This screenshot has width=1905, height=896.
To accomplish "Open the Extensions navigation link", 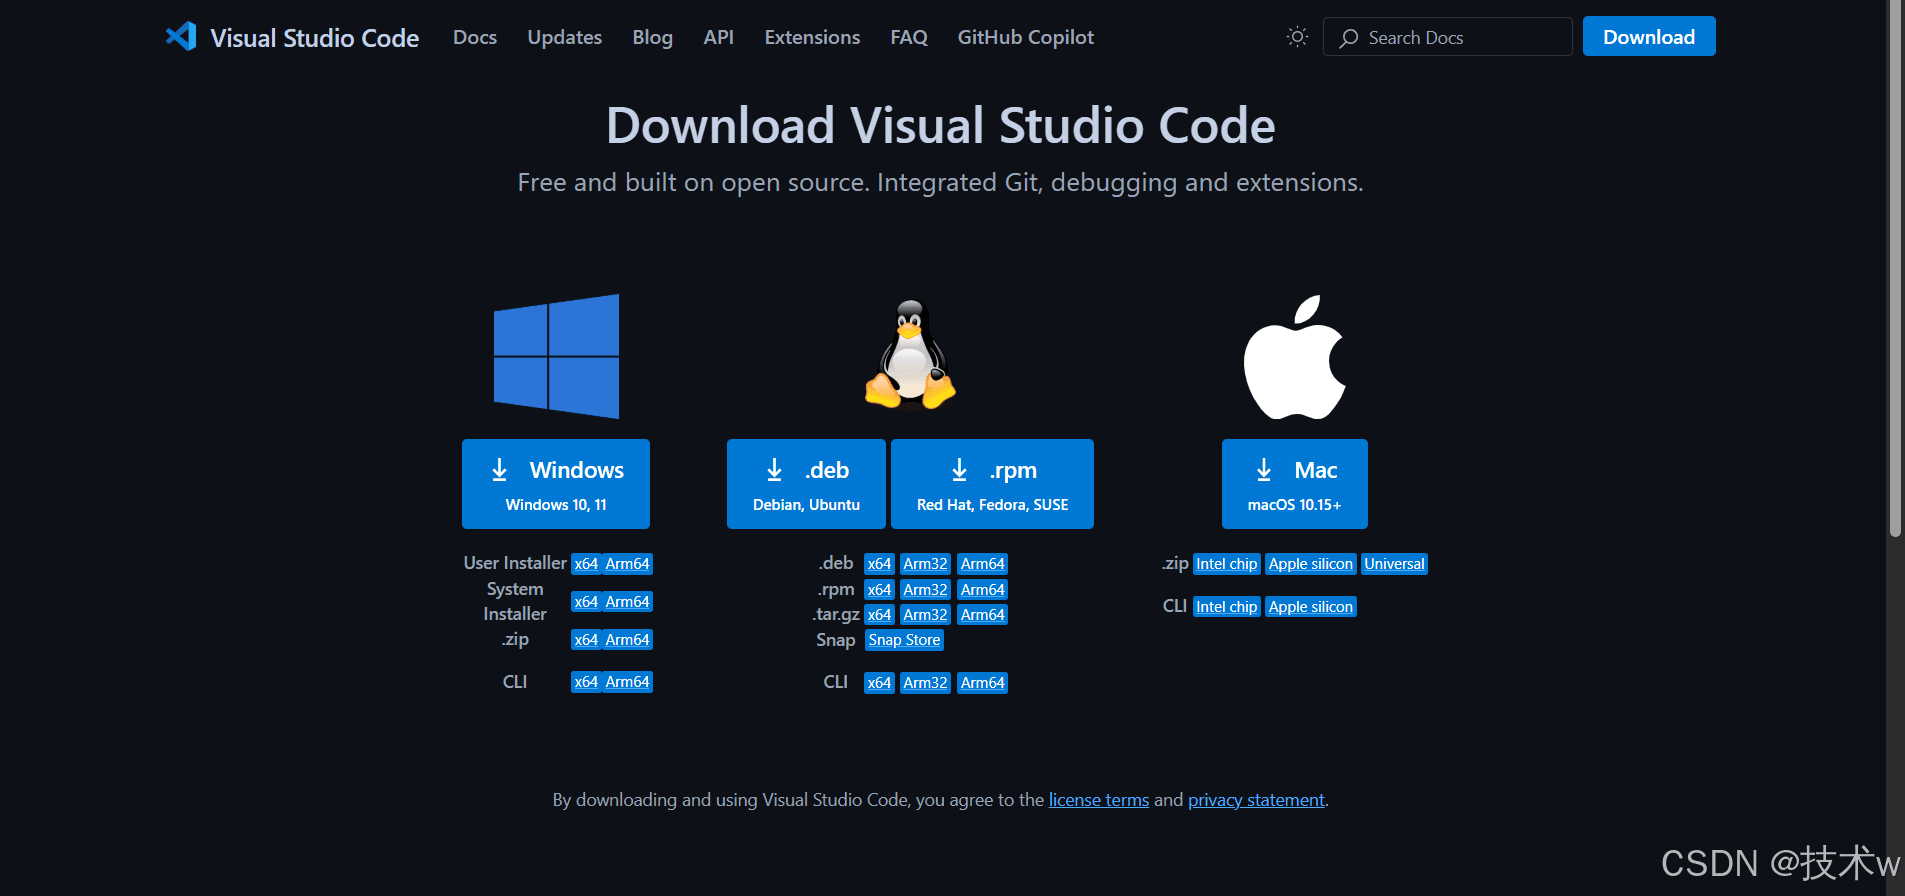I will pyautogui.click(x=812, y=37).
